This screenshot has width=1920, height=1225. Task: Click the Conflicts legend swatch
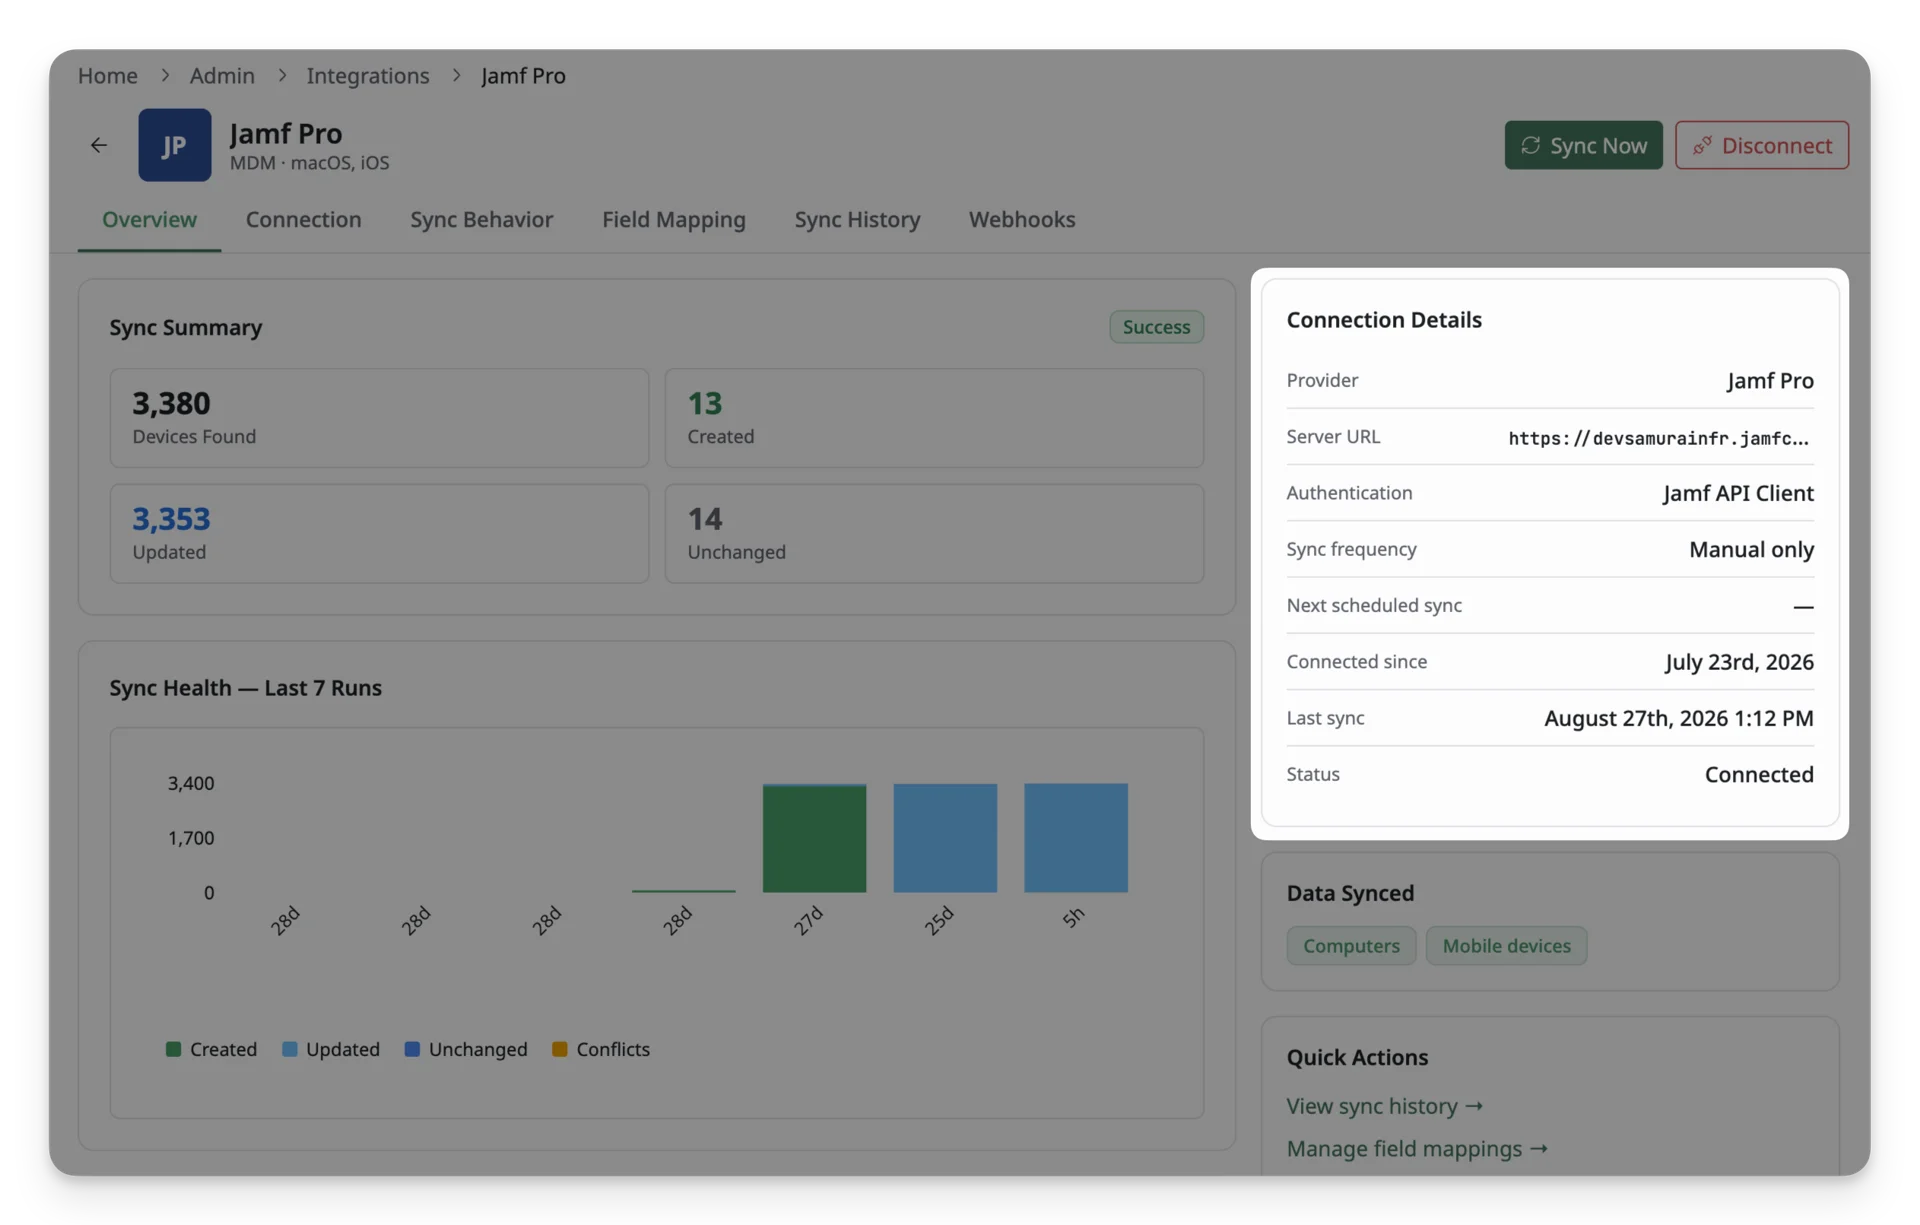(x=560, y=1049)
